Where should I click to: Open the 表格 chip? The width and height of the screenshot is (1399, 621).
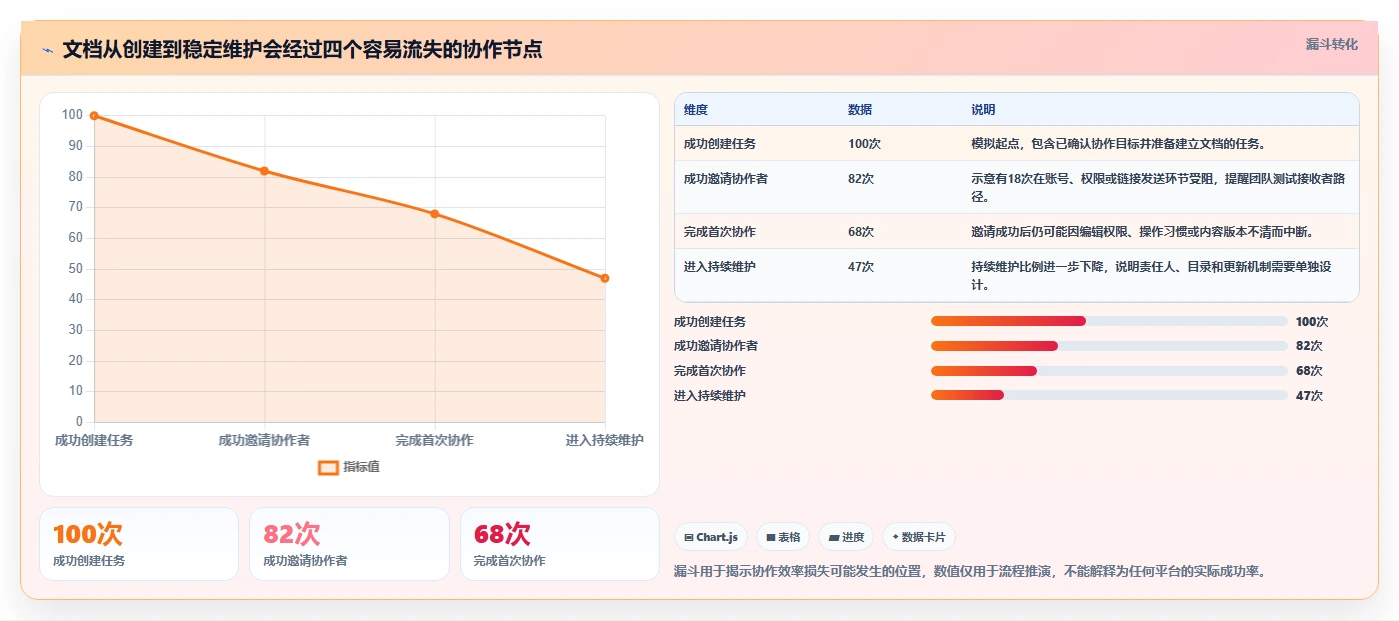tap(783, 537)
